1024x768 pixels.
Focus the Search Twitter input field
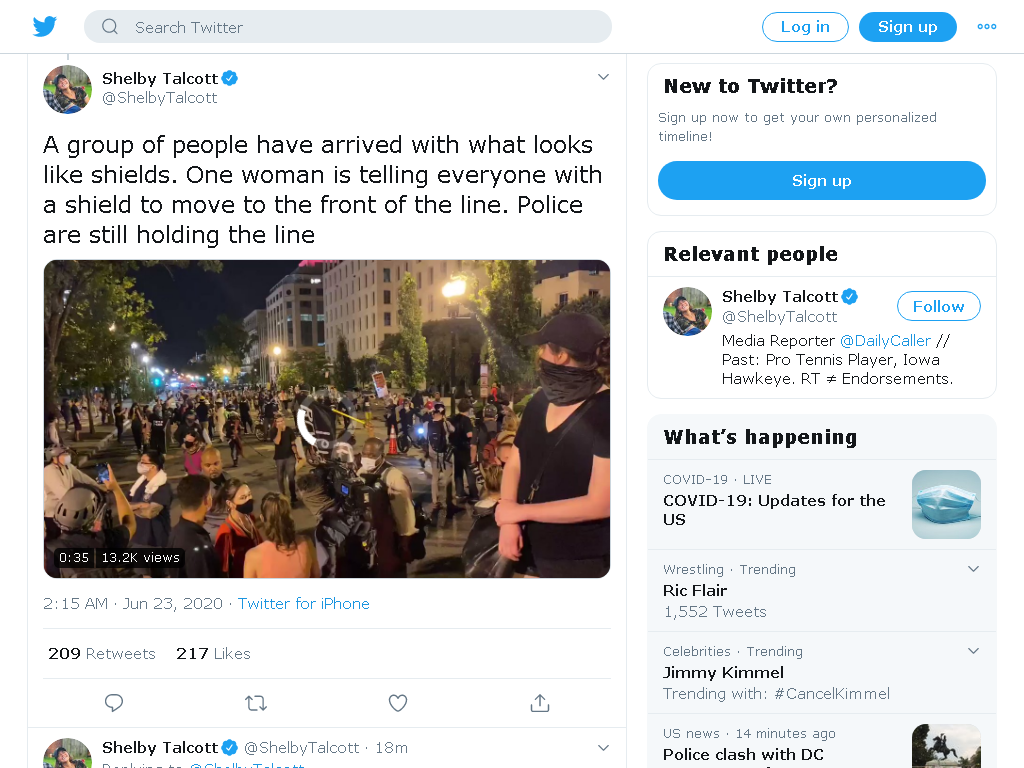pos(348,27)
